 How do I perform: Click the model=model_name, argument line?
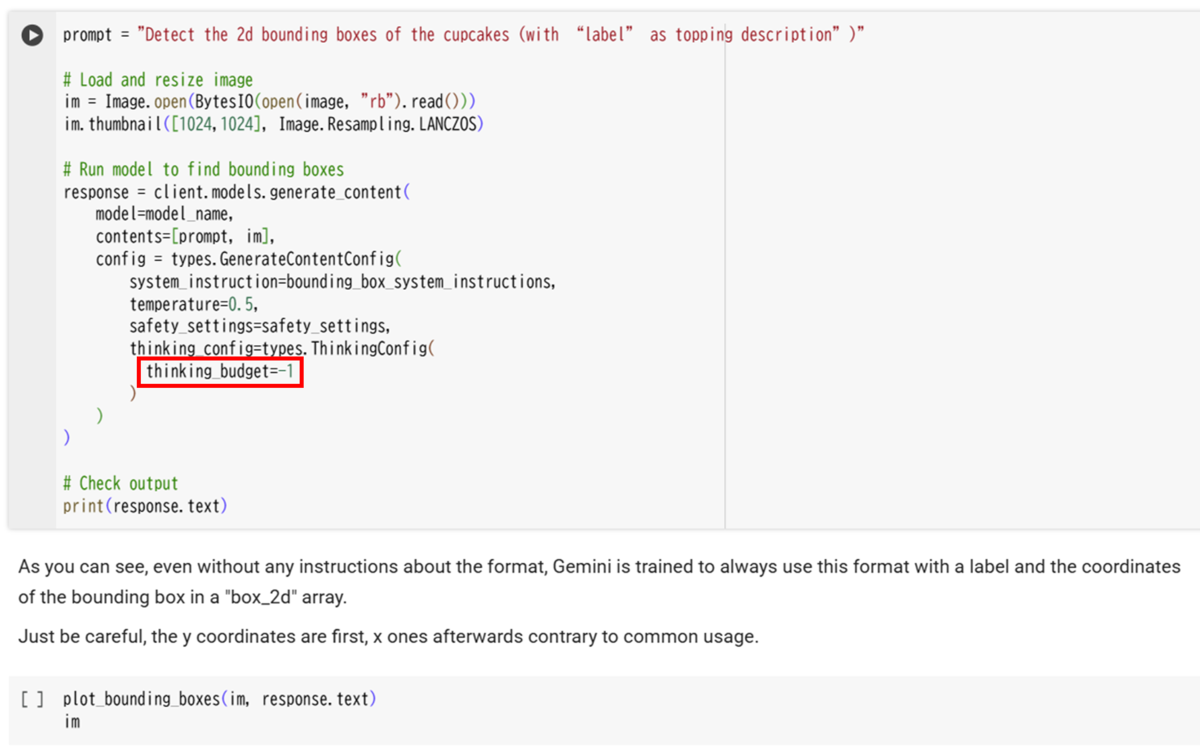(x=165, y=214)
